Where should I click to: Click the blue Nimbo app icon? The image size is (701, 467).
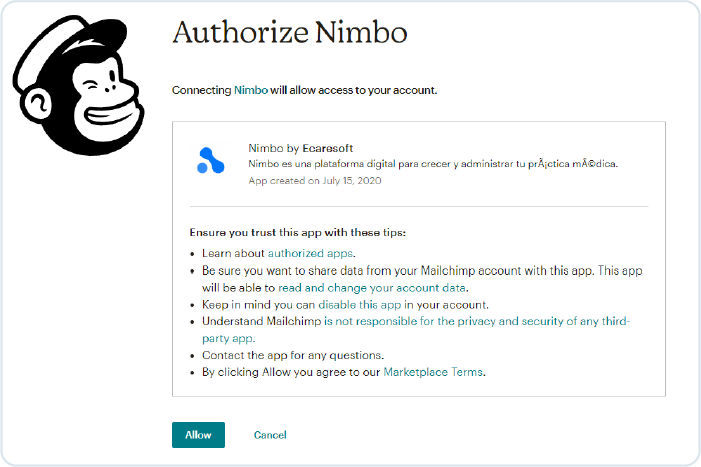point(211,160)
